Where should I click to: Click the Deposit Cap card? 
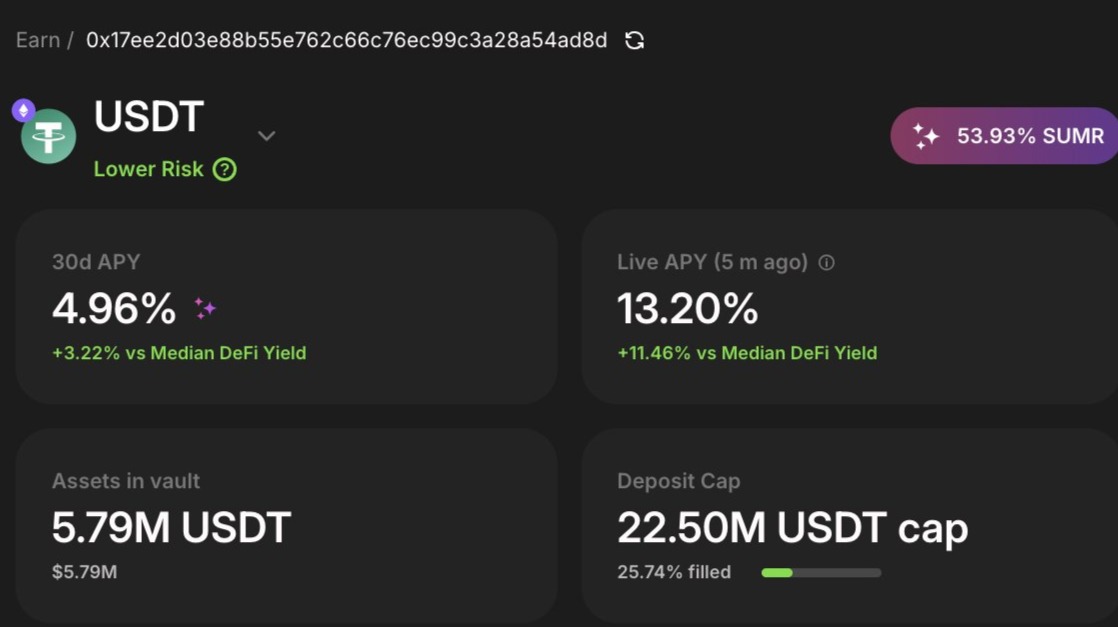pos(848,525)
